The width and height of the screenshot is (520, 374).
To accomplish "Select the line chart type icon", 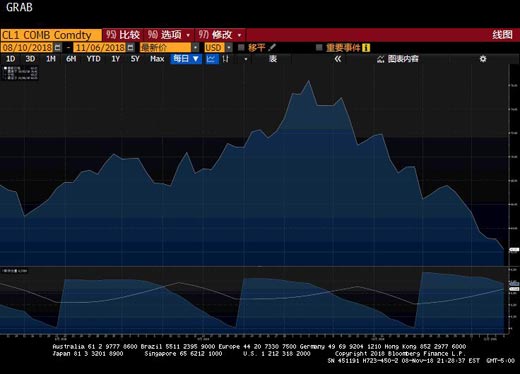I will [x=211, y=59].
